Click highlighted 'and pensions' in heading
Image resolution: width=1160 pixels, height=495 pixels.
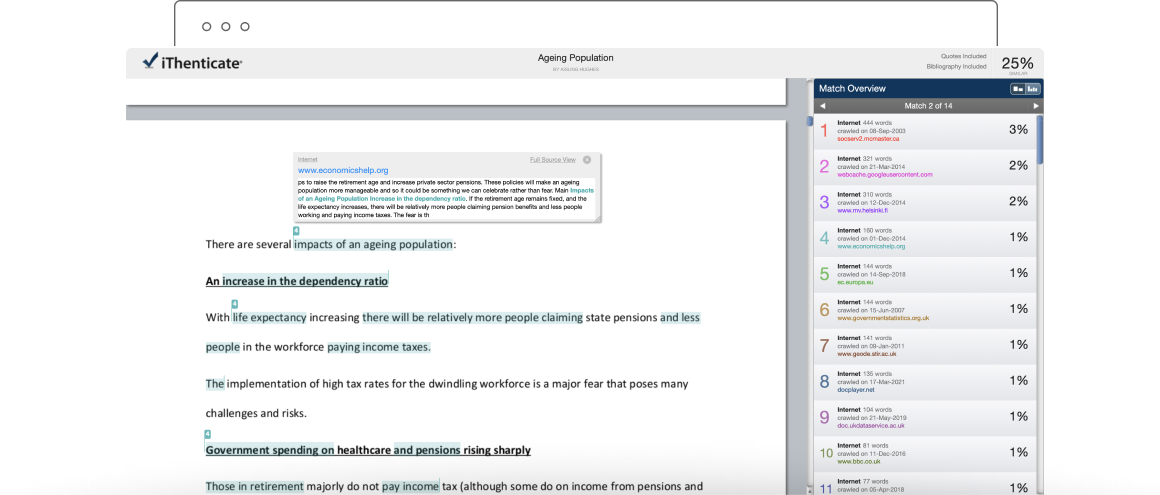click(427, 450)
